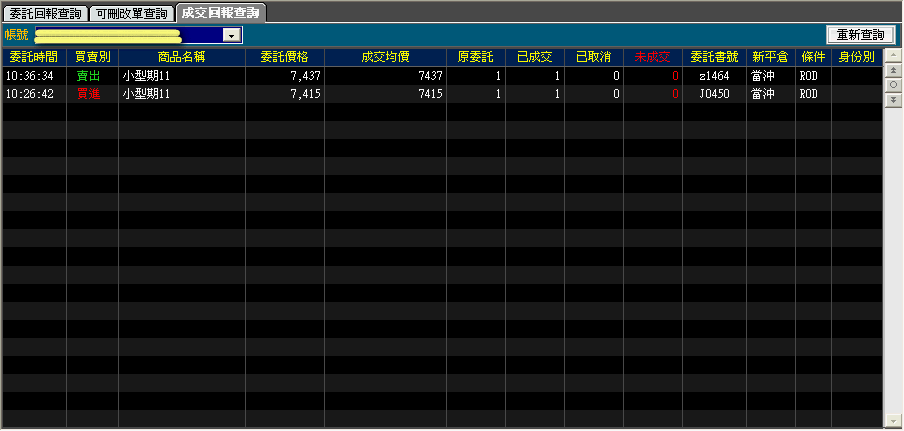Viewport: 904px width, 431px height.
Task: Click the 已取消 column header
Action: (593, 57)
